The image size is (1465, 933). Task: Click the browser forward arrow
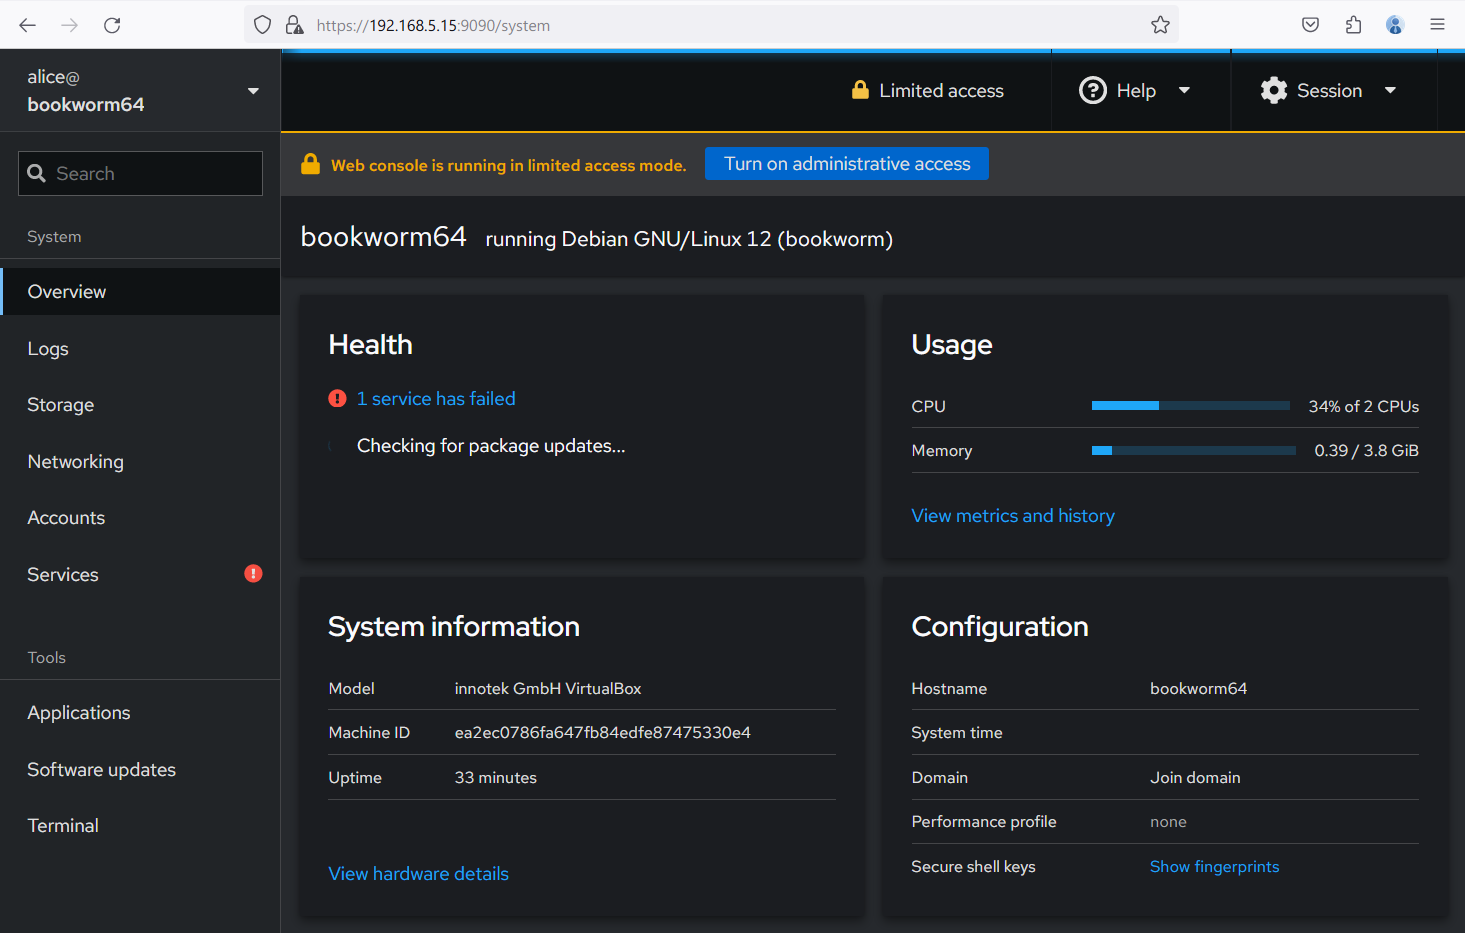click(x=70, y=25)
